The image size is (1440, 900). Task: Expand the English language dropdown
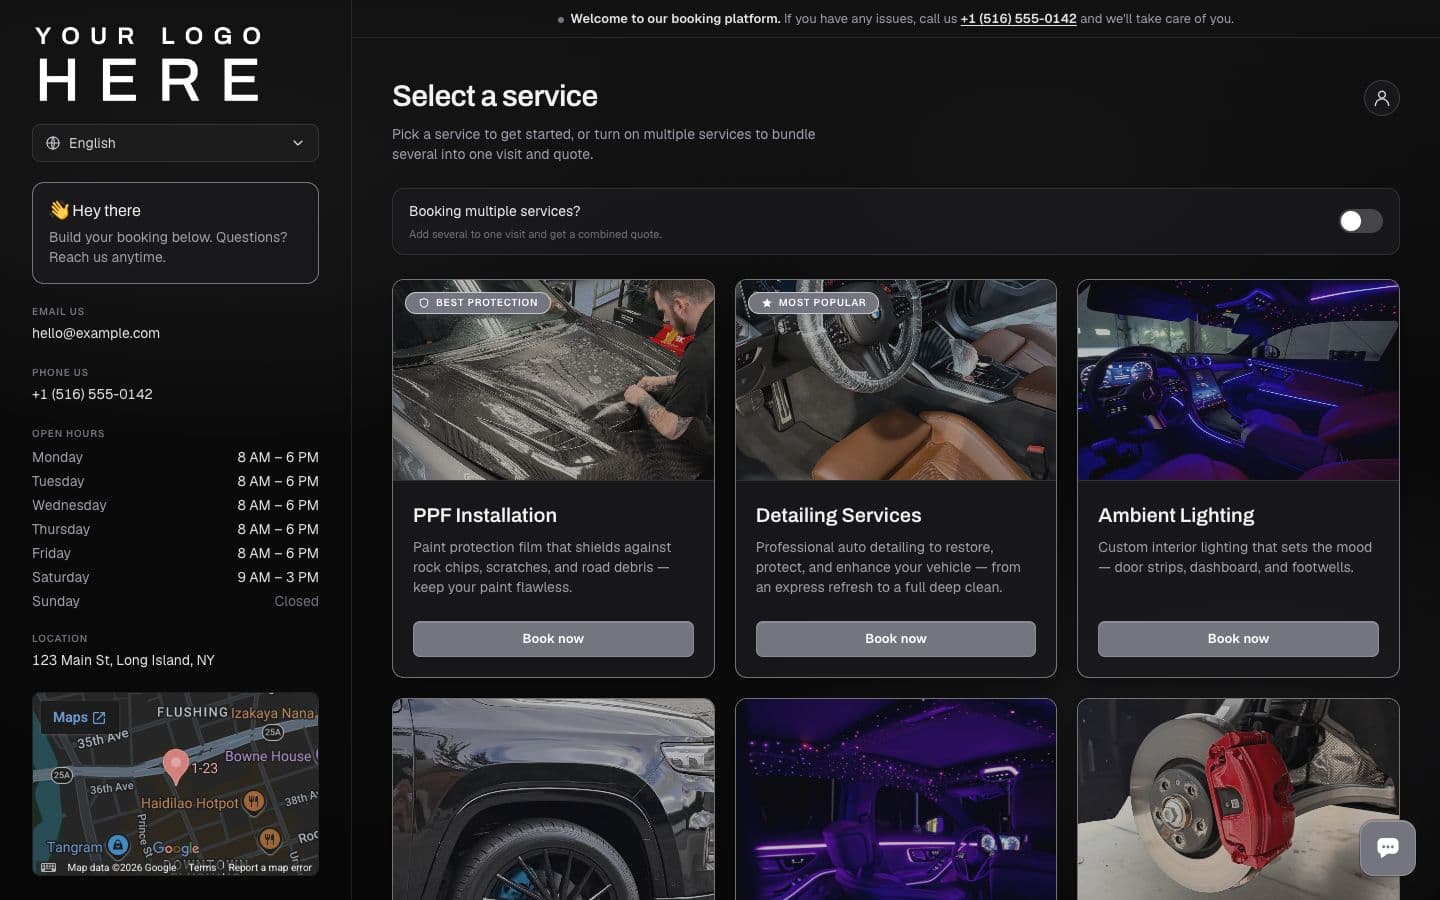coord(175,143)
